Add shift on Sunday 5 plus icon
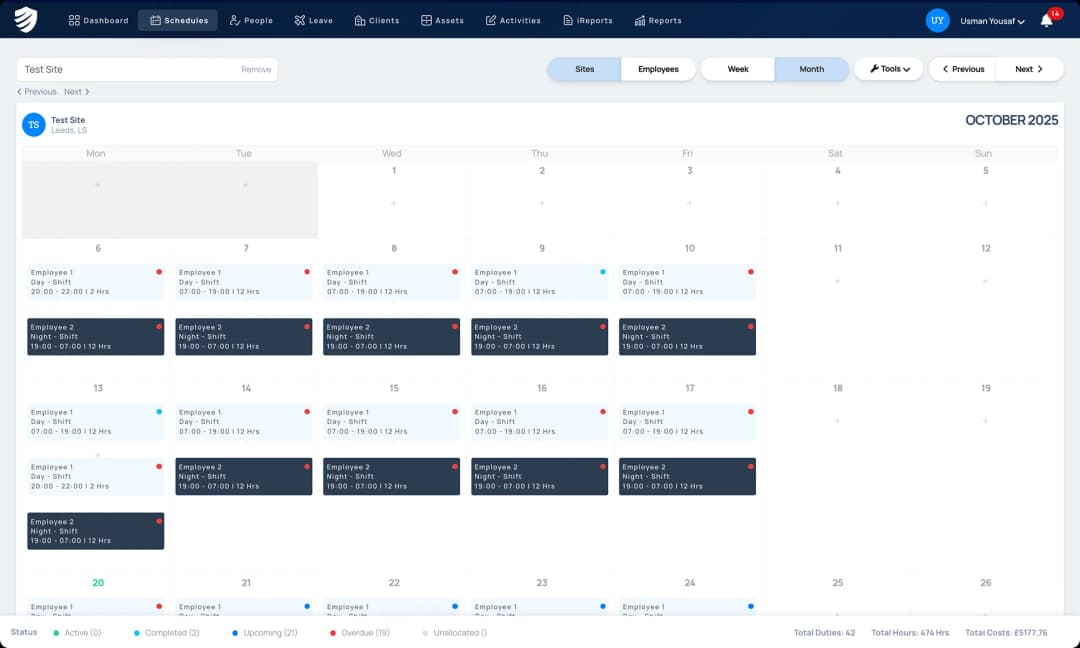Screen dimensions: 1080x648 tap(985, 203)
